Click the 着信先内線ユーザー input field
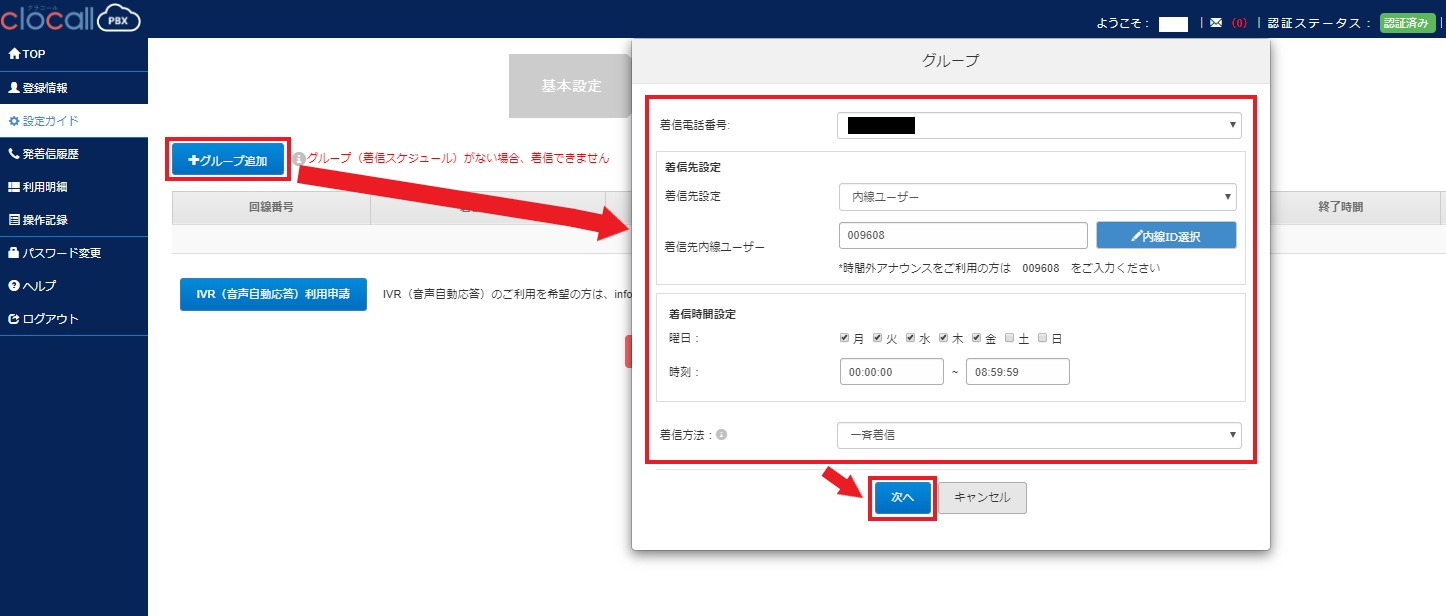Viewport: 1446px width, 616px height. click(962, 235)
